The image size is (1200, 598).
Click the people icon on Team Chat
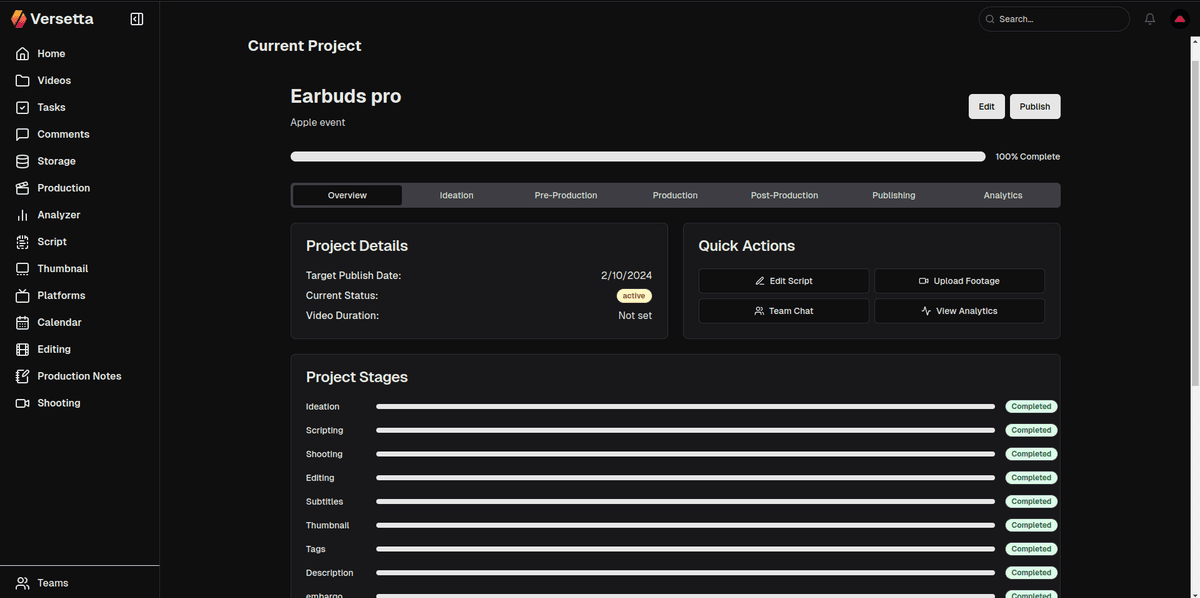(759, 311)
